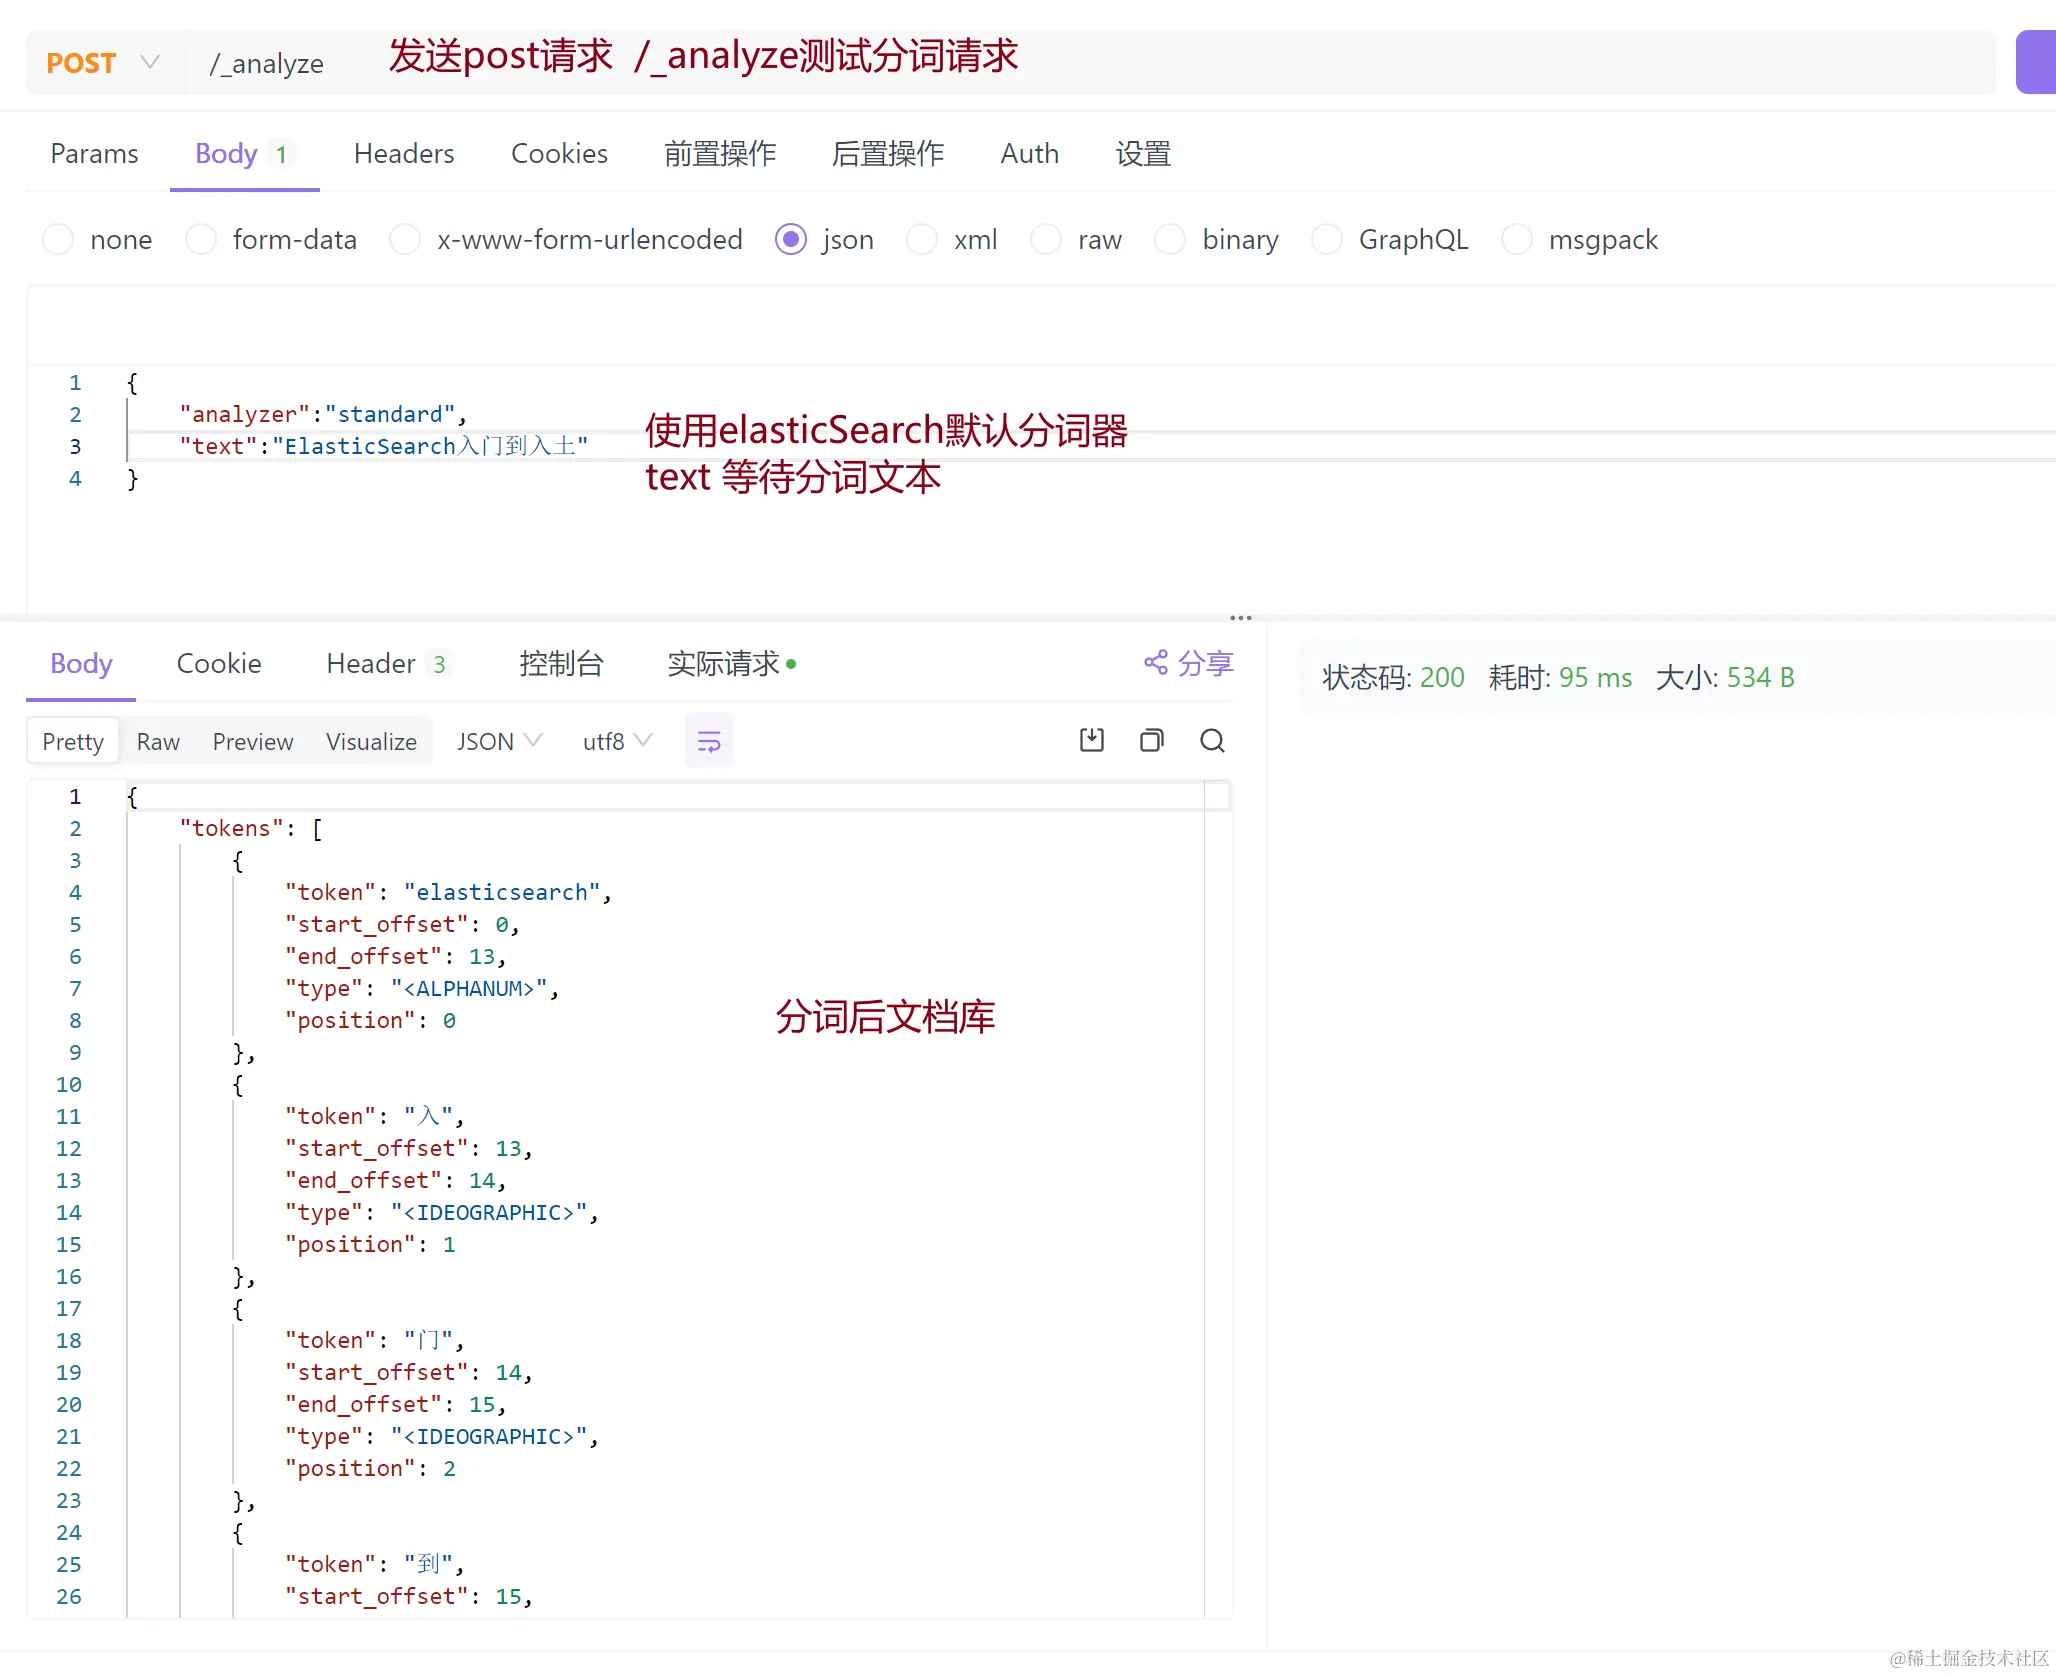The width and height of the screenshot is (2056, 1675).
Task: Click the /_analyze URL input field
Action: (266, 62)
